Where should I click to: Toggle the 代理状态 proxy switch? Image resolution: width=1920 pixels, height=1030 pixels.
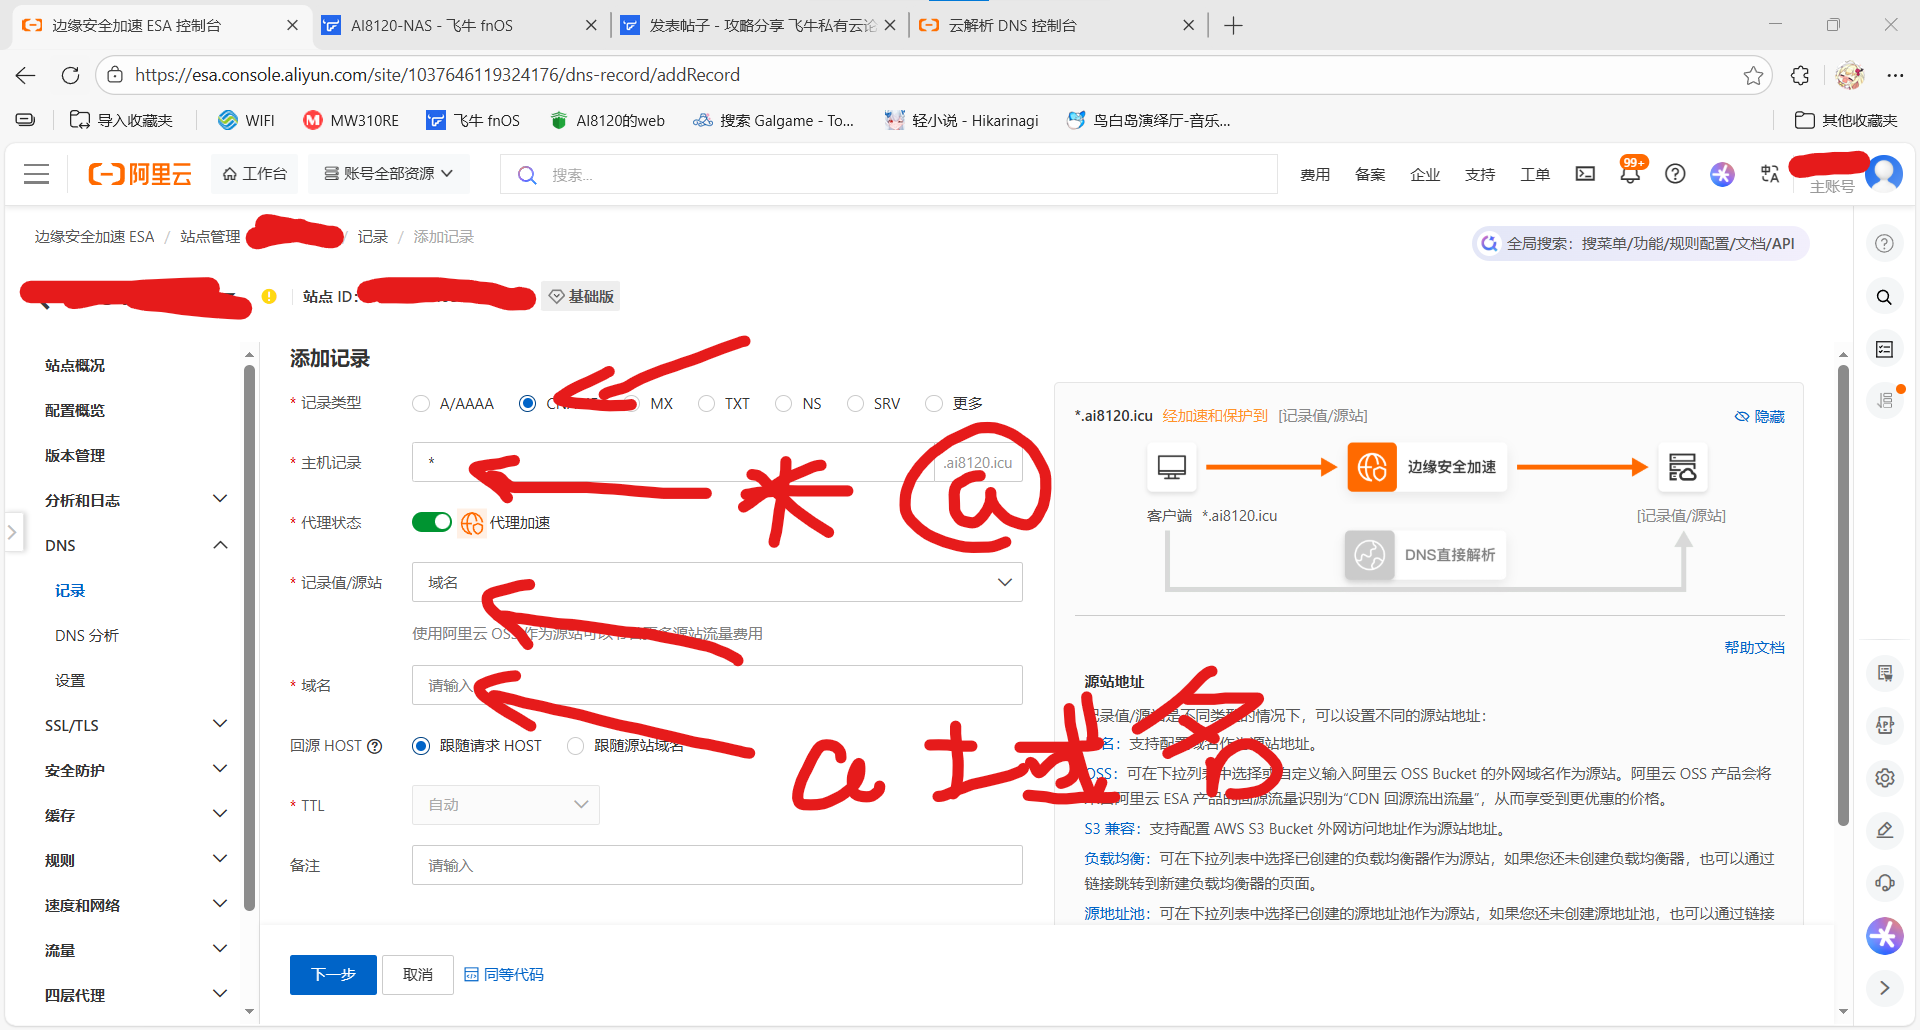tap(432, 522)
